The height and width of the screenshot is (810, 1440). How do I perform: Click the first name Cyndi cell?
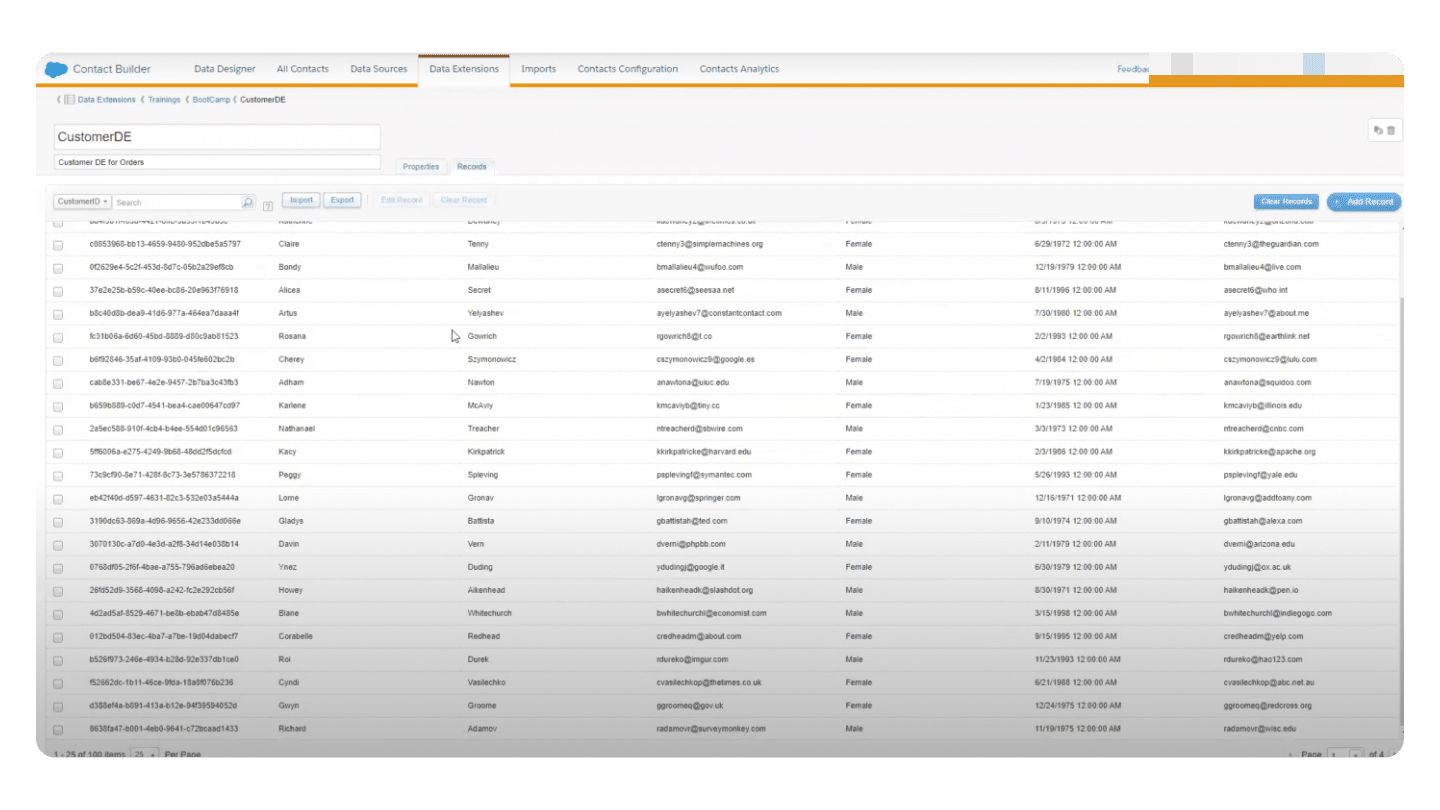pyautogui.click(x=289, y=682)
